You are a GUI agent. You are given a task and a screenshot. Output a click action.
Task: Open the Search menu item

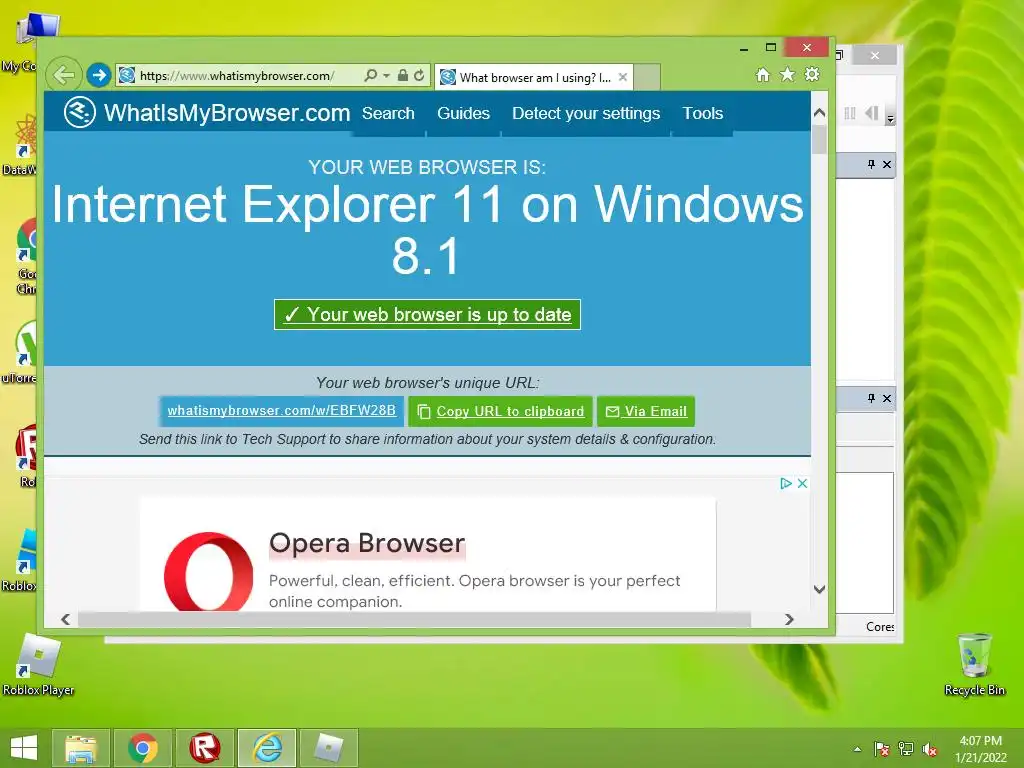pos(389,114)
